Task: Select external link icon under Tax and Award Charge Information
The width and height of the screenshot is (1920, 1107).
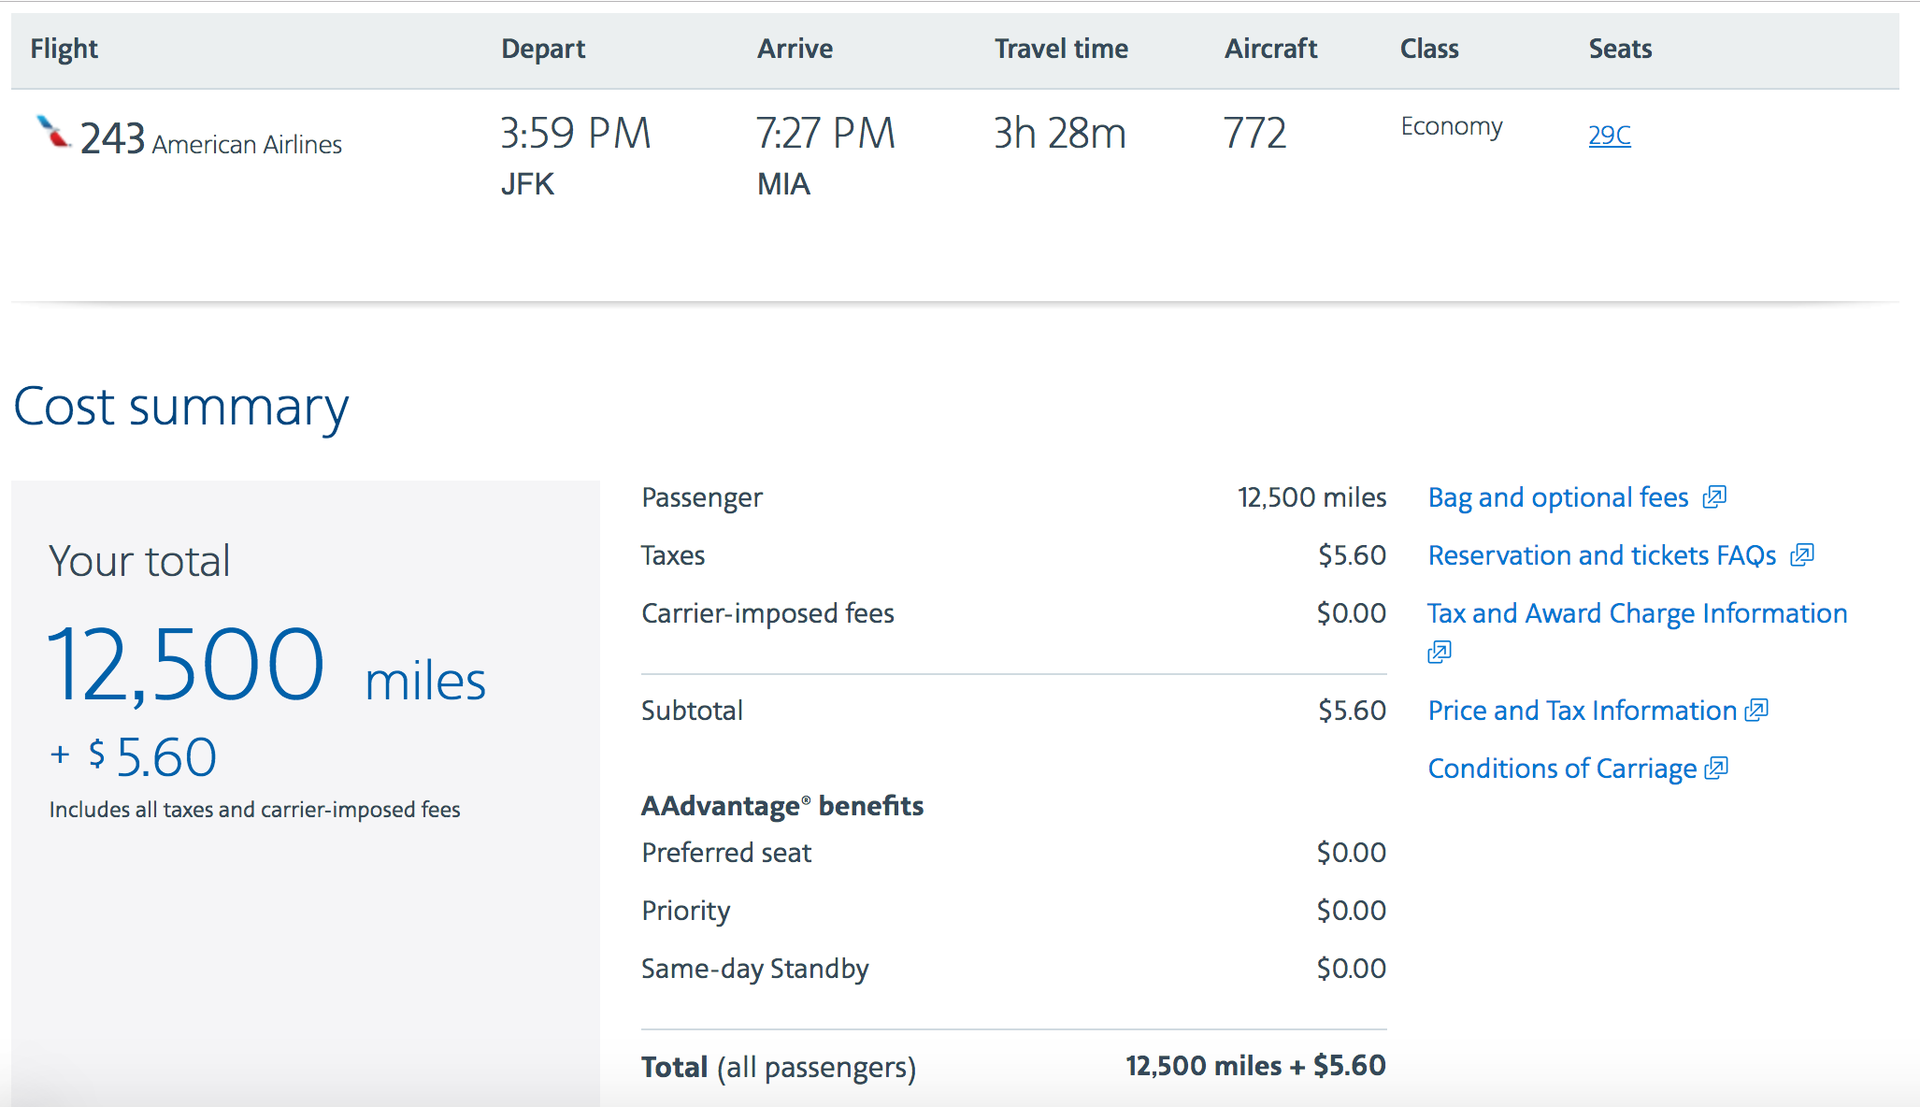Action: coord(1438,651)
